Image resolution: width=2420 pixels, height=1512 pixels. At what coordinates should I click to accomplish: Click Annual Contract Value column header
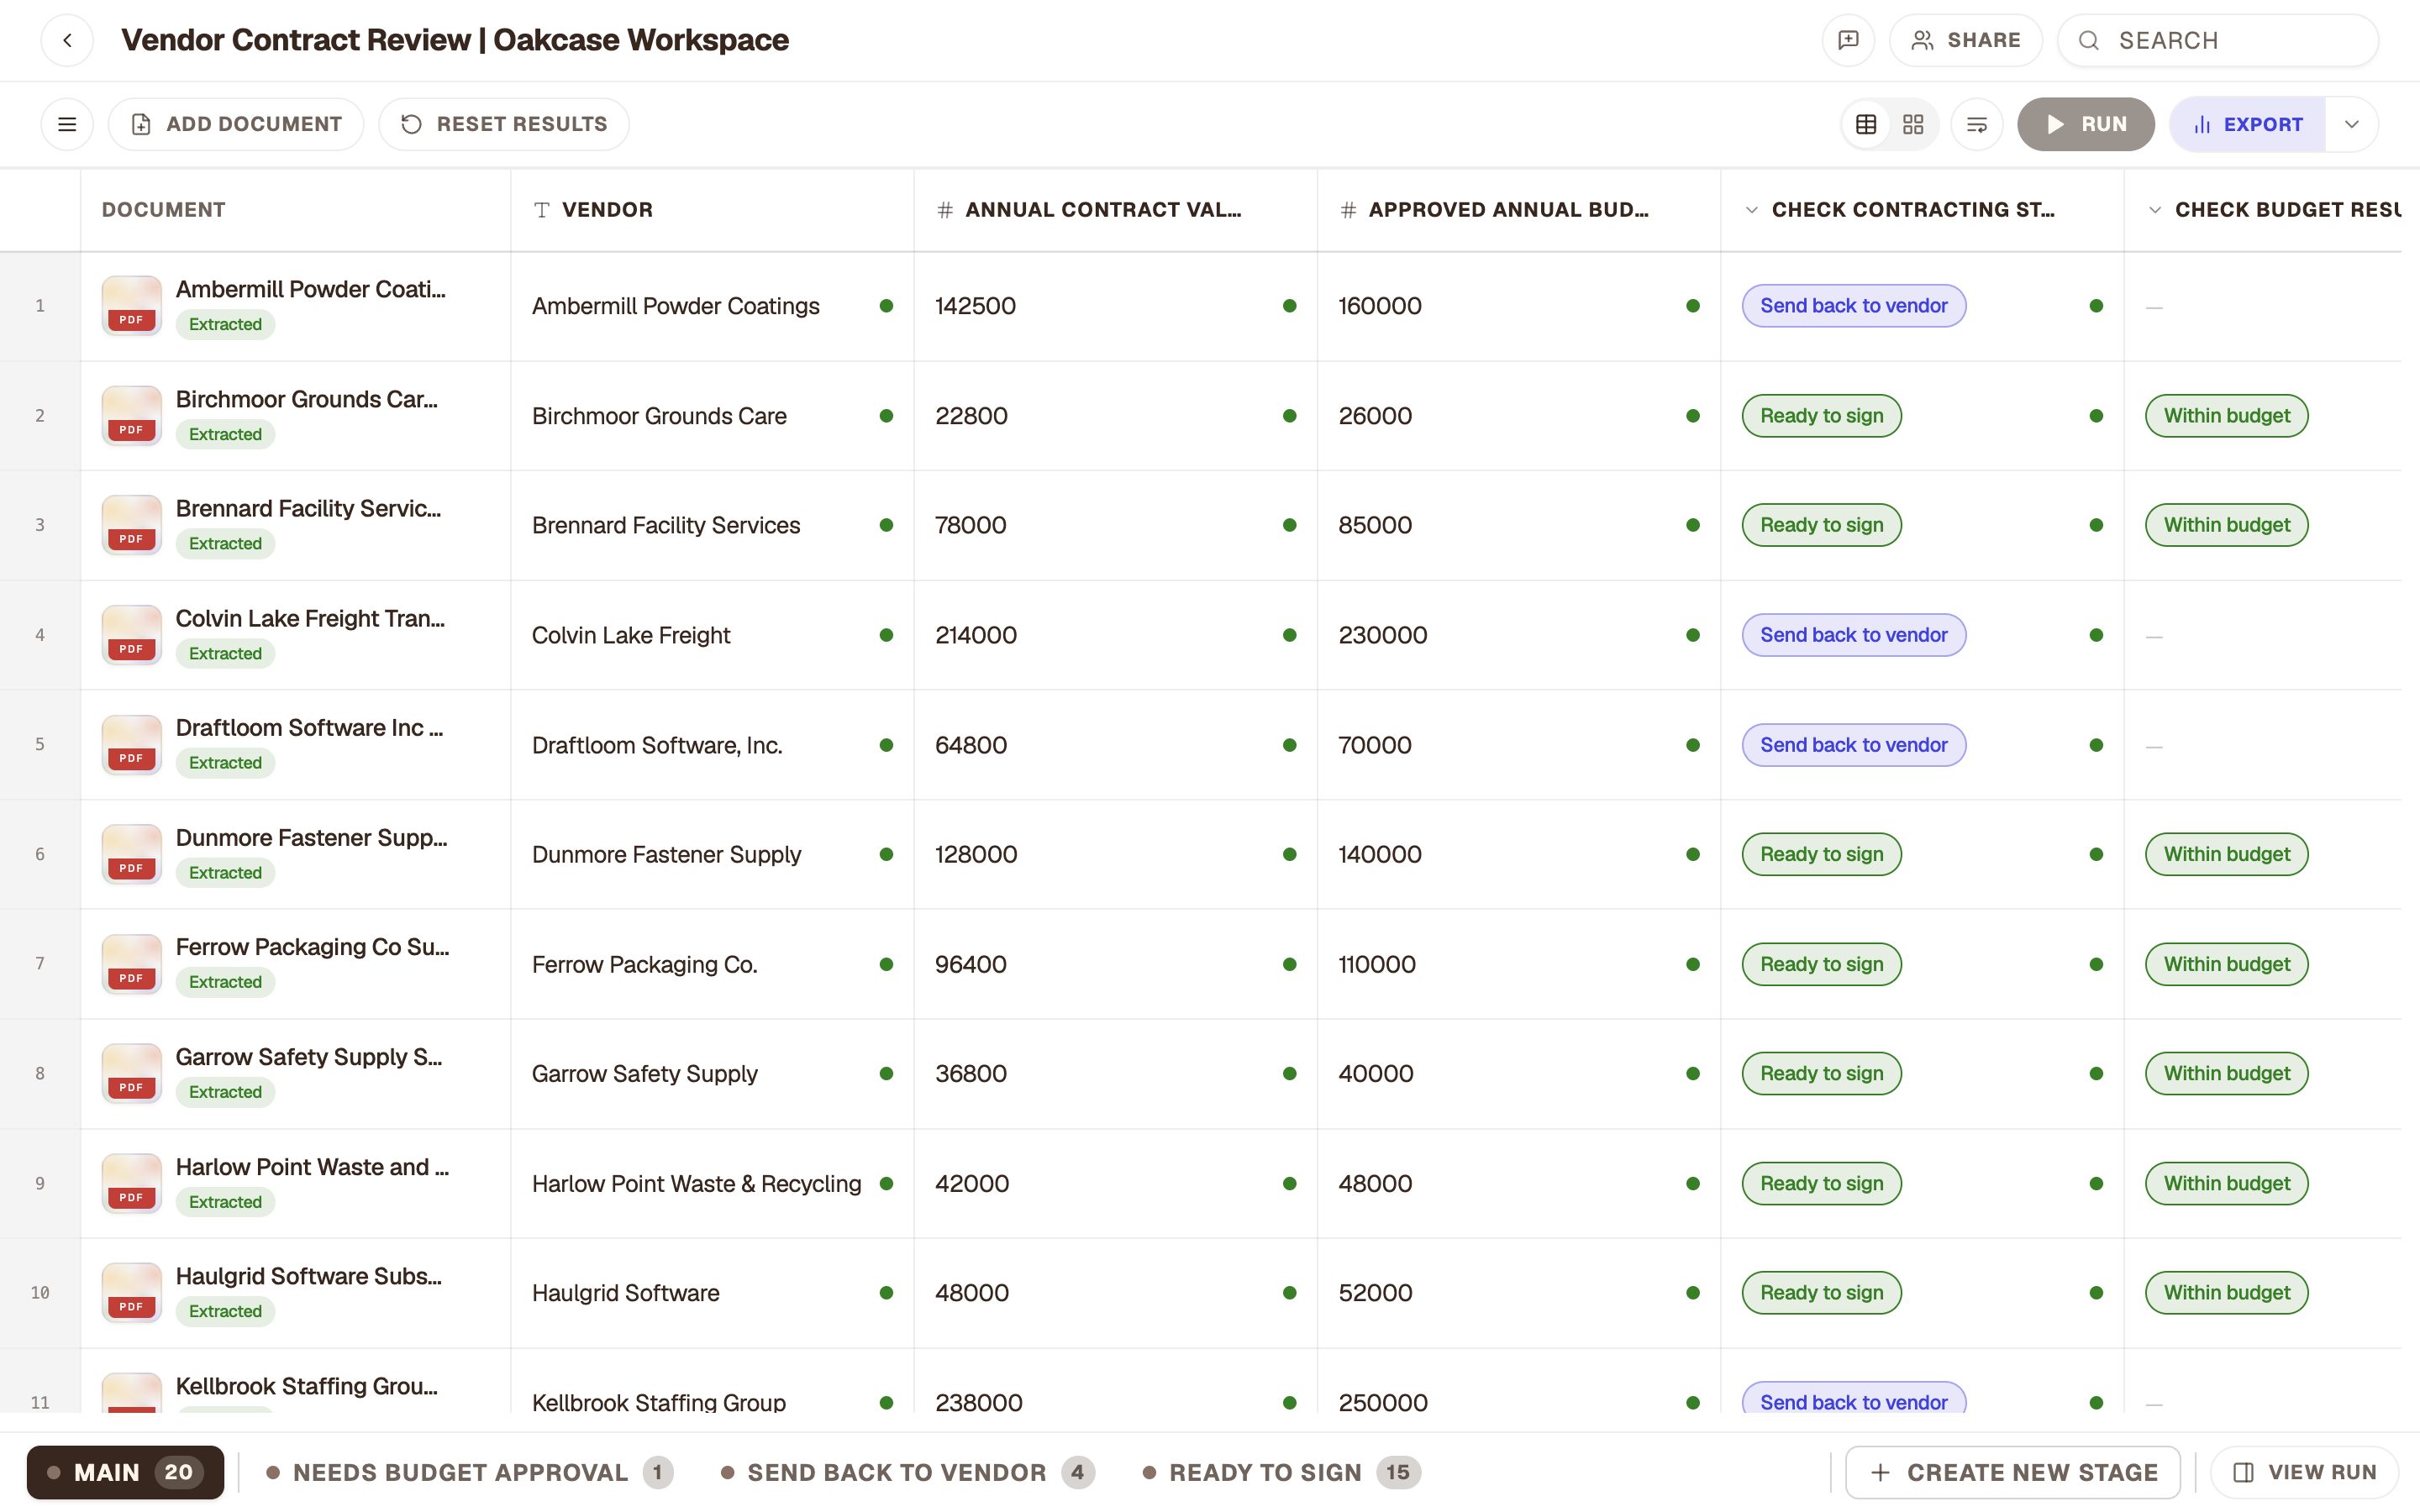1115,210
